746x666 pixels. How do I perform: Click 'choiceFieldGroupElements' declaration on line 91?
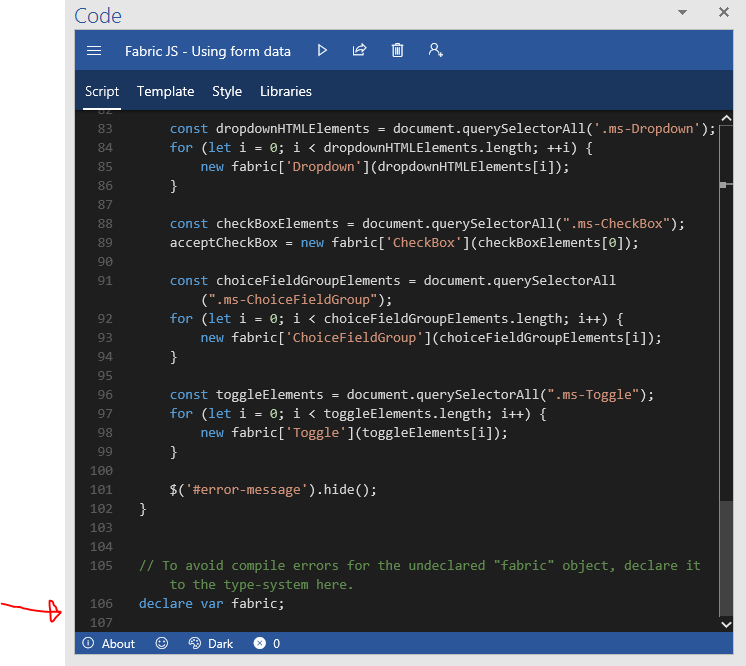click(x=308, y=281)
